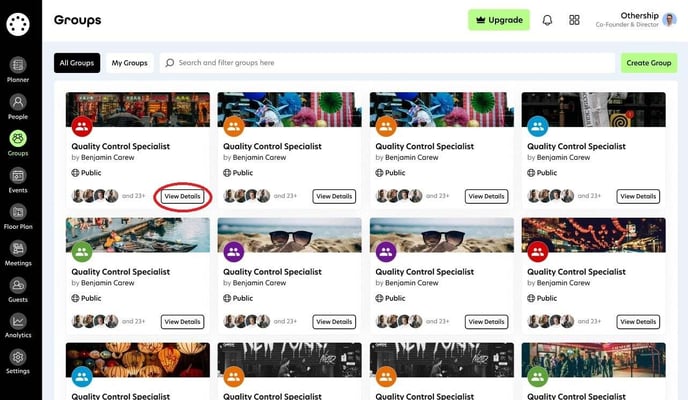
Task: Click red group badge on market-stalls cover
Action: tap(82, 127)
